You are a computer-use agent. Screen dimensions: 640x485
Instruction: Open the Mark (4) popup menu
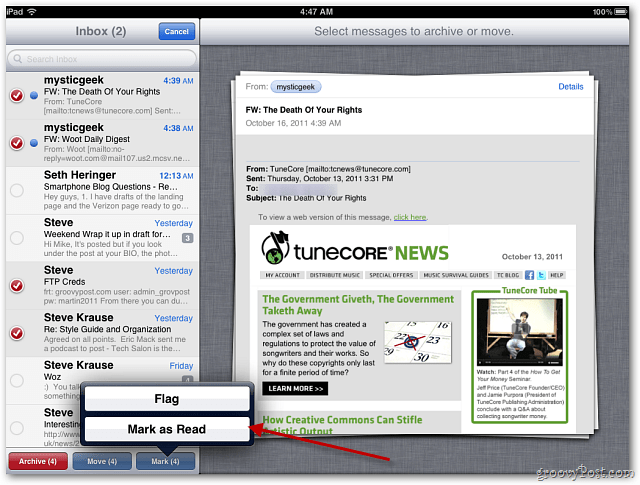click(165, 461)
